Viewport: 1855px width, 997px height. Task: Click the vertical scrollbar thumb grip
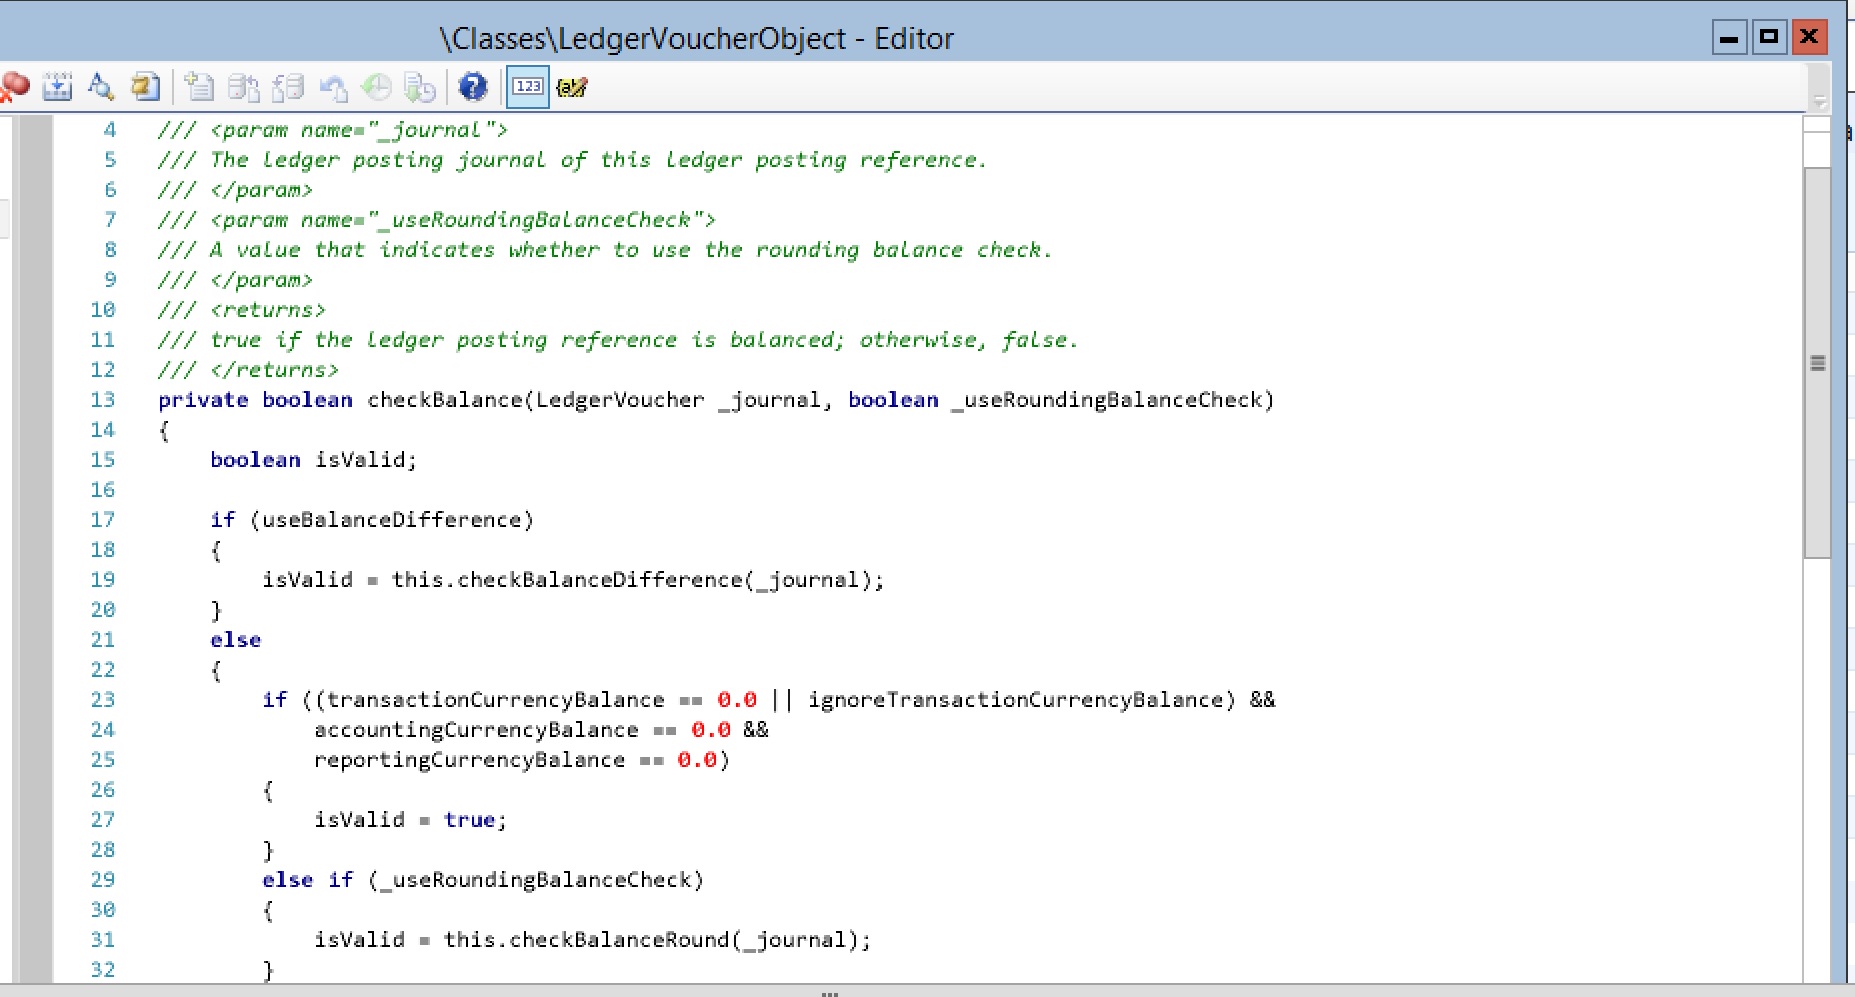[x=1817, y=363]
